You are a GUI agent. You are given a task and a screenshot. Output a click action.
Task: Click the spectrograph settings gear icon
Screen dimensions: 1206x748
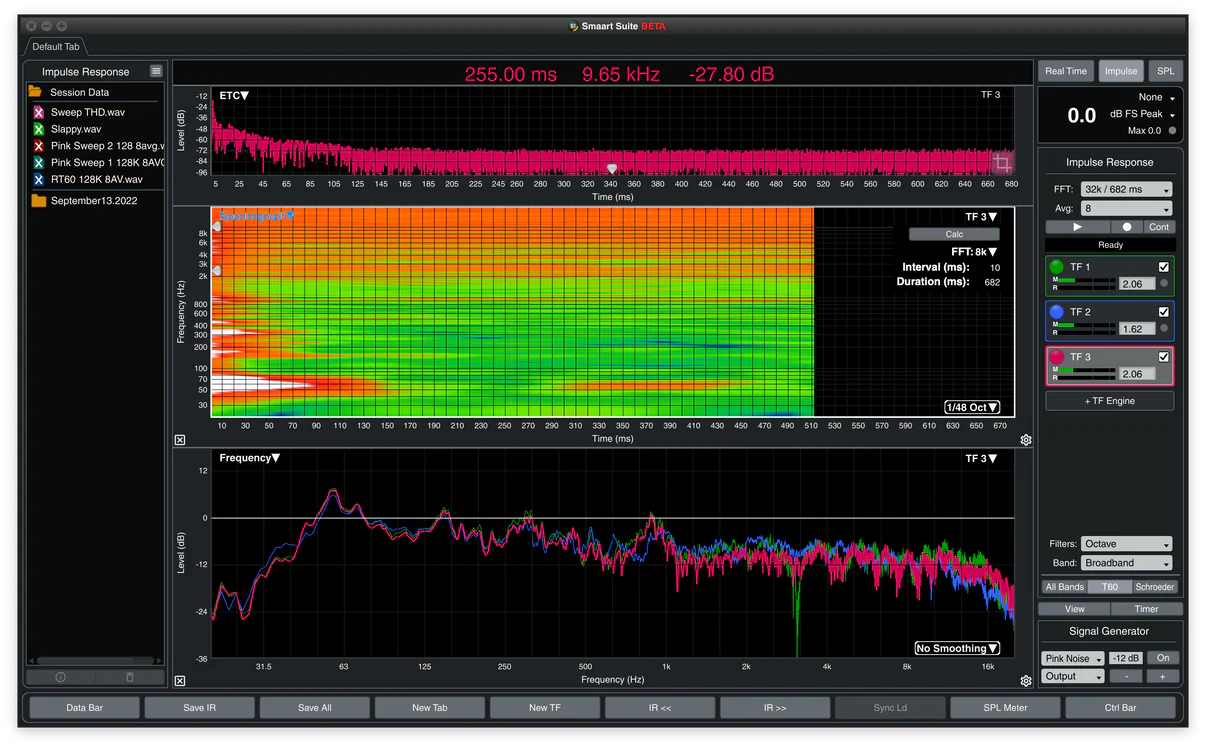[1025, 440]
